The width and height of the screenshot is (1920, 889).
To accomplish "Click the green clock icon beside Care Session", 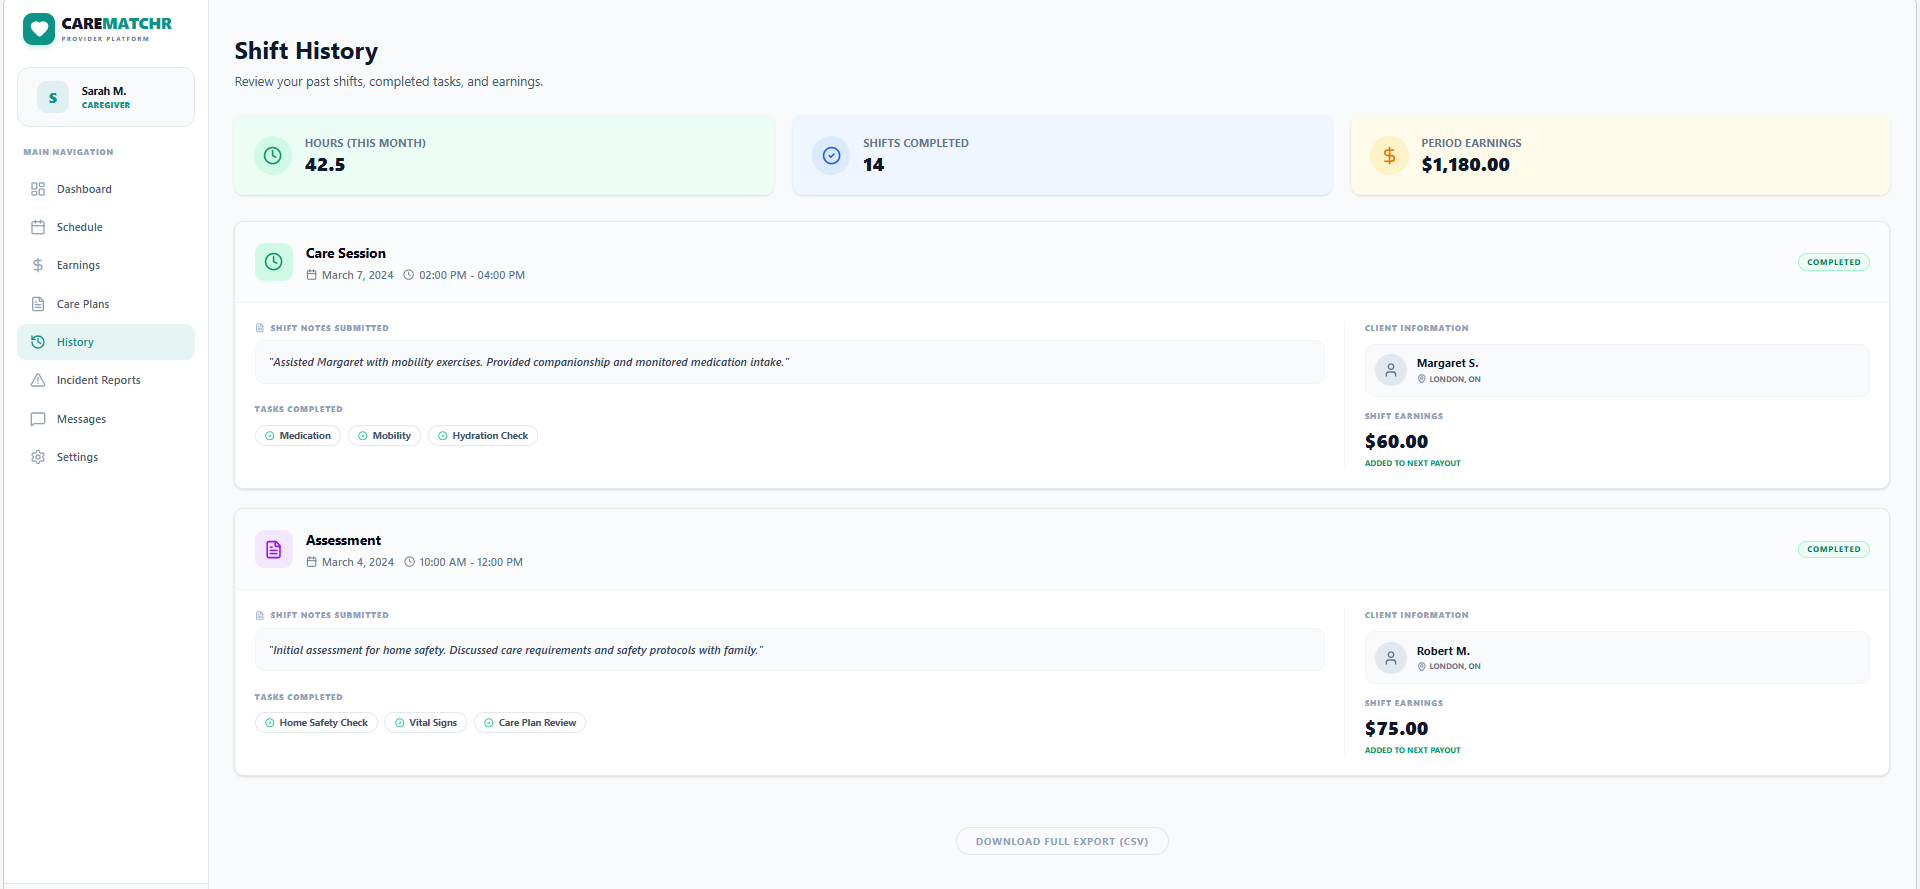I will pyautogui.click(x=274, y=262).
